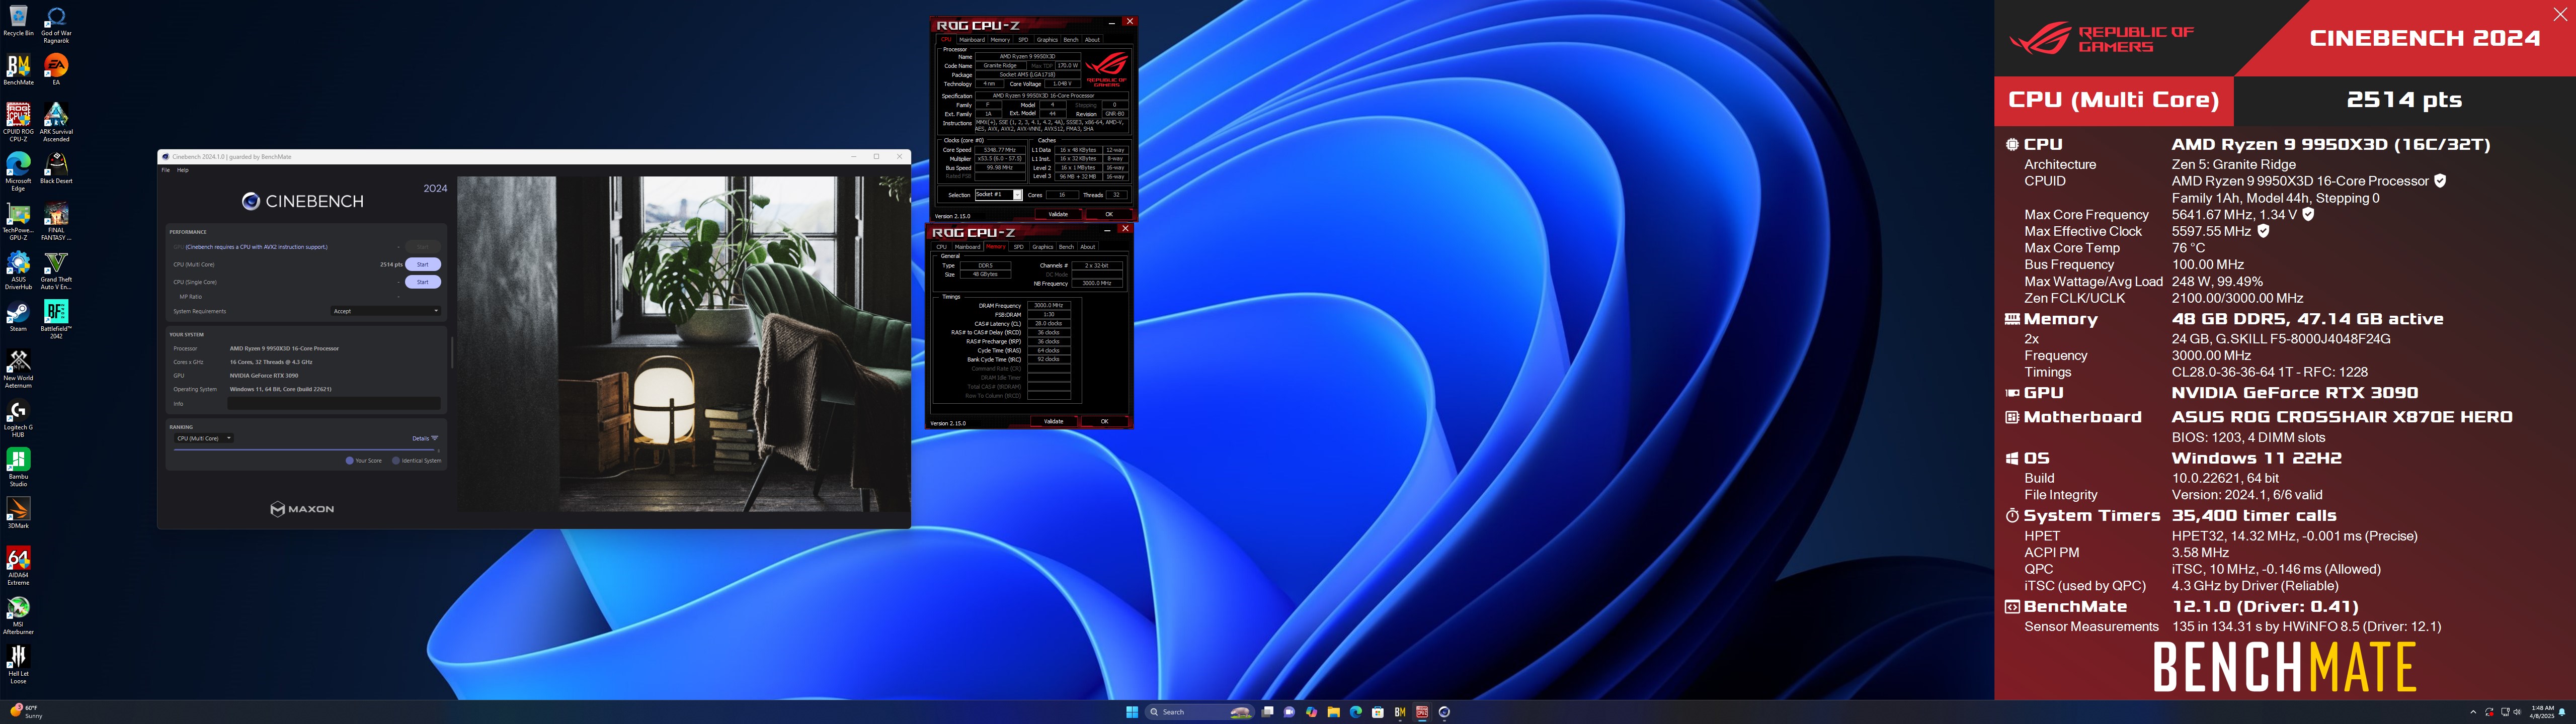Screen dimensions: 2576x724
Task: Click OK in top CPU-Z window
Action: 1108,214
